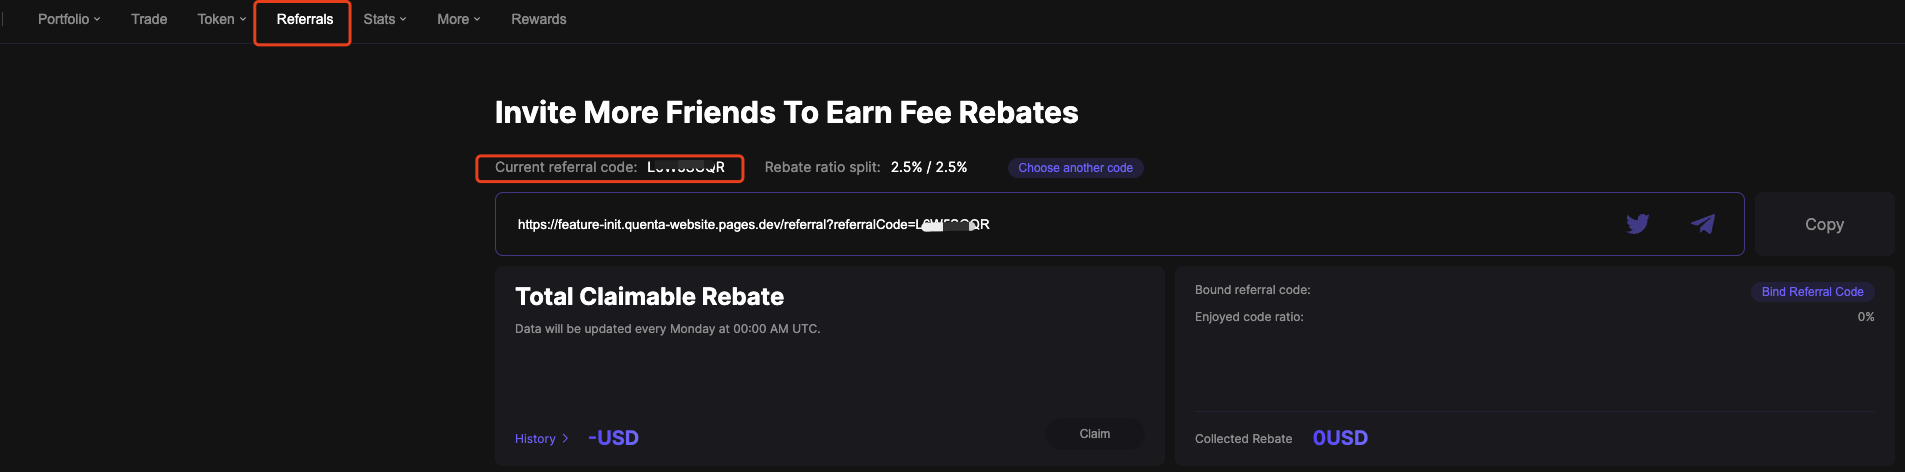Viewport: 1905px width, 472px height.
Task: Click the current referral code text
Action: click(685, 167)
